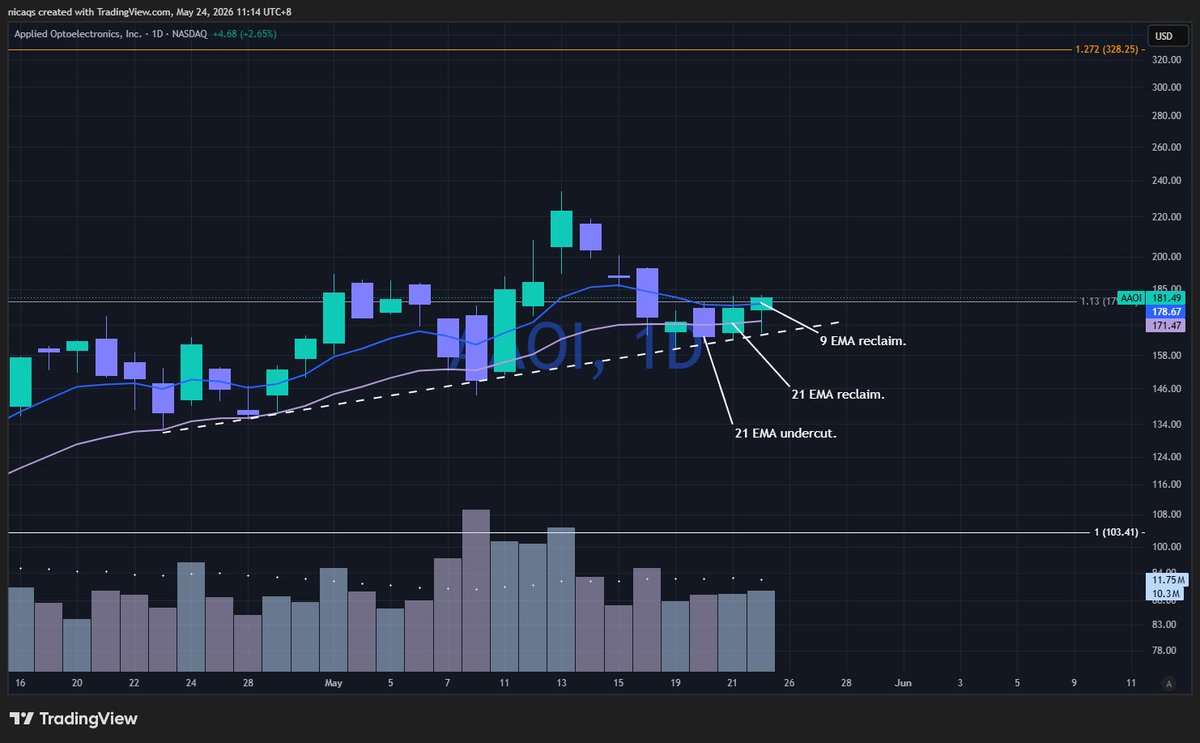
Task: Toggle the auto-scale 'A' button
Action: (1167, 684)
